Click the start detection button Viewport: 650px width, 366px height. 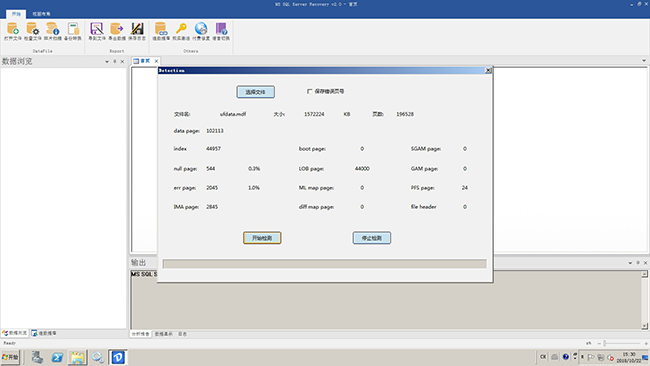(x=262, y=238)
